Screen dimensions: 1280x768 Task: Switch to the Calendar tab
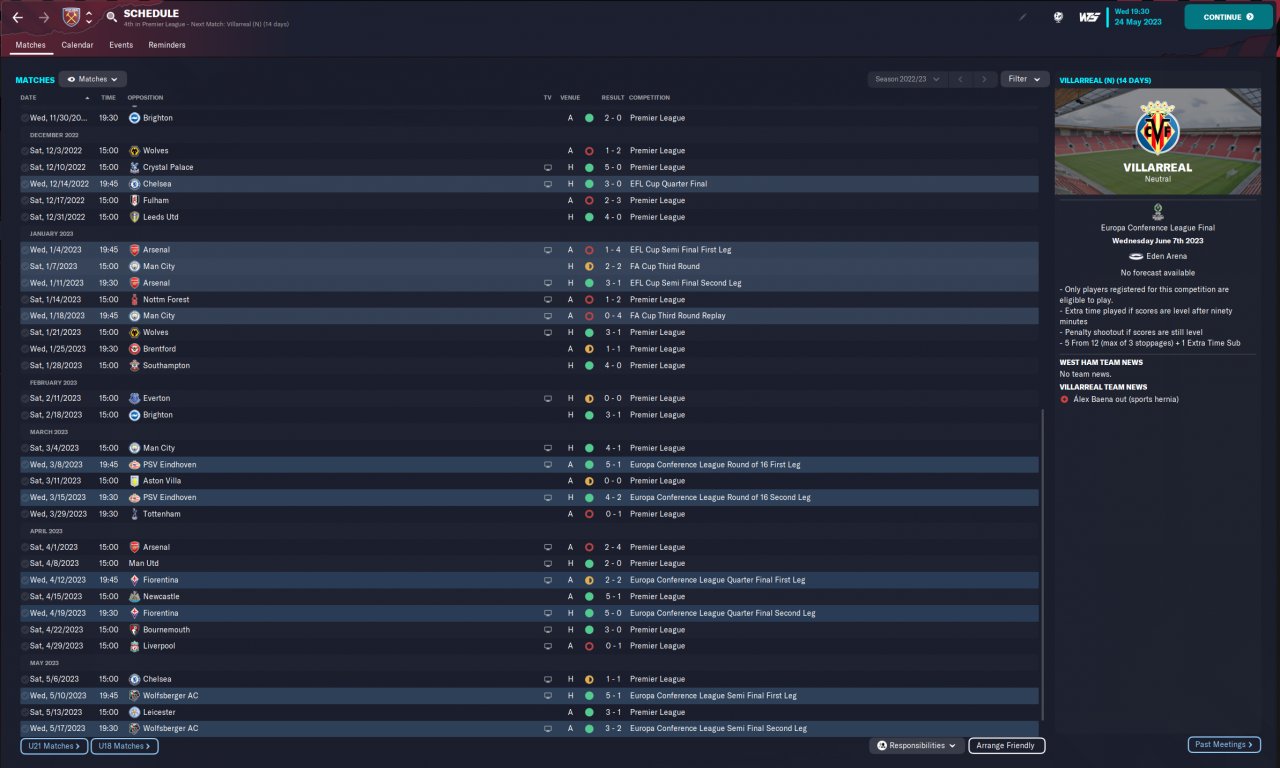[77, 45]
